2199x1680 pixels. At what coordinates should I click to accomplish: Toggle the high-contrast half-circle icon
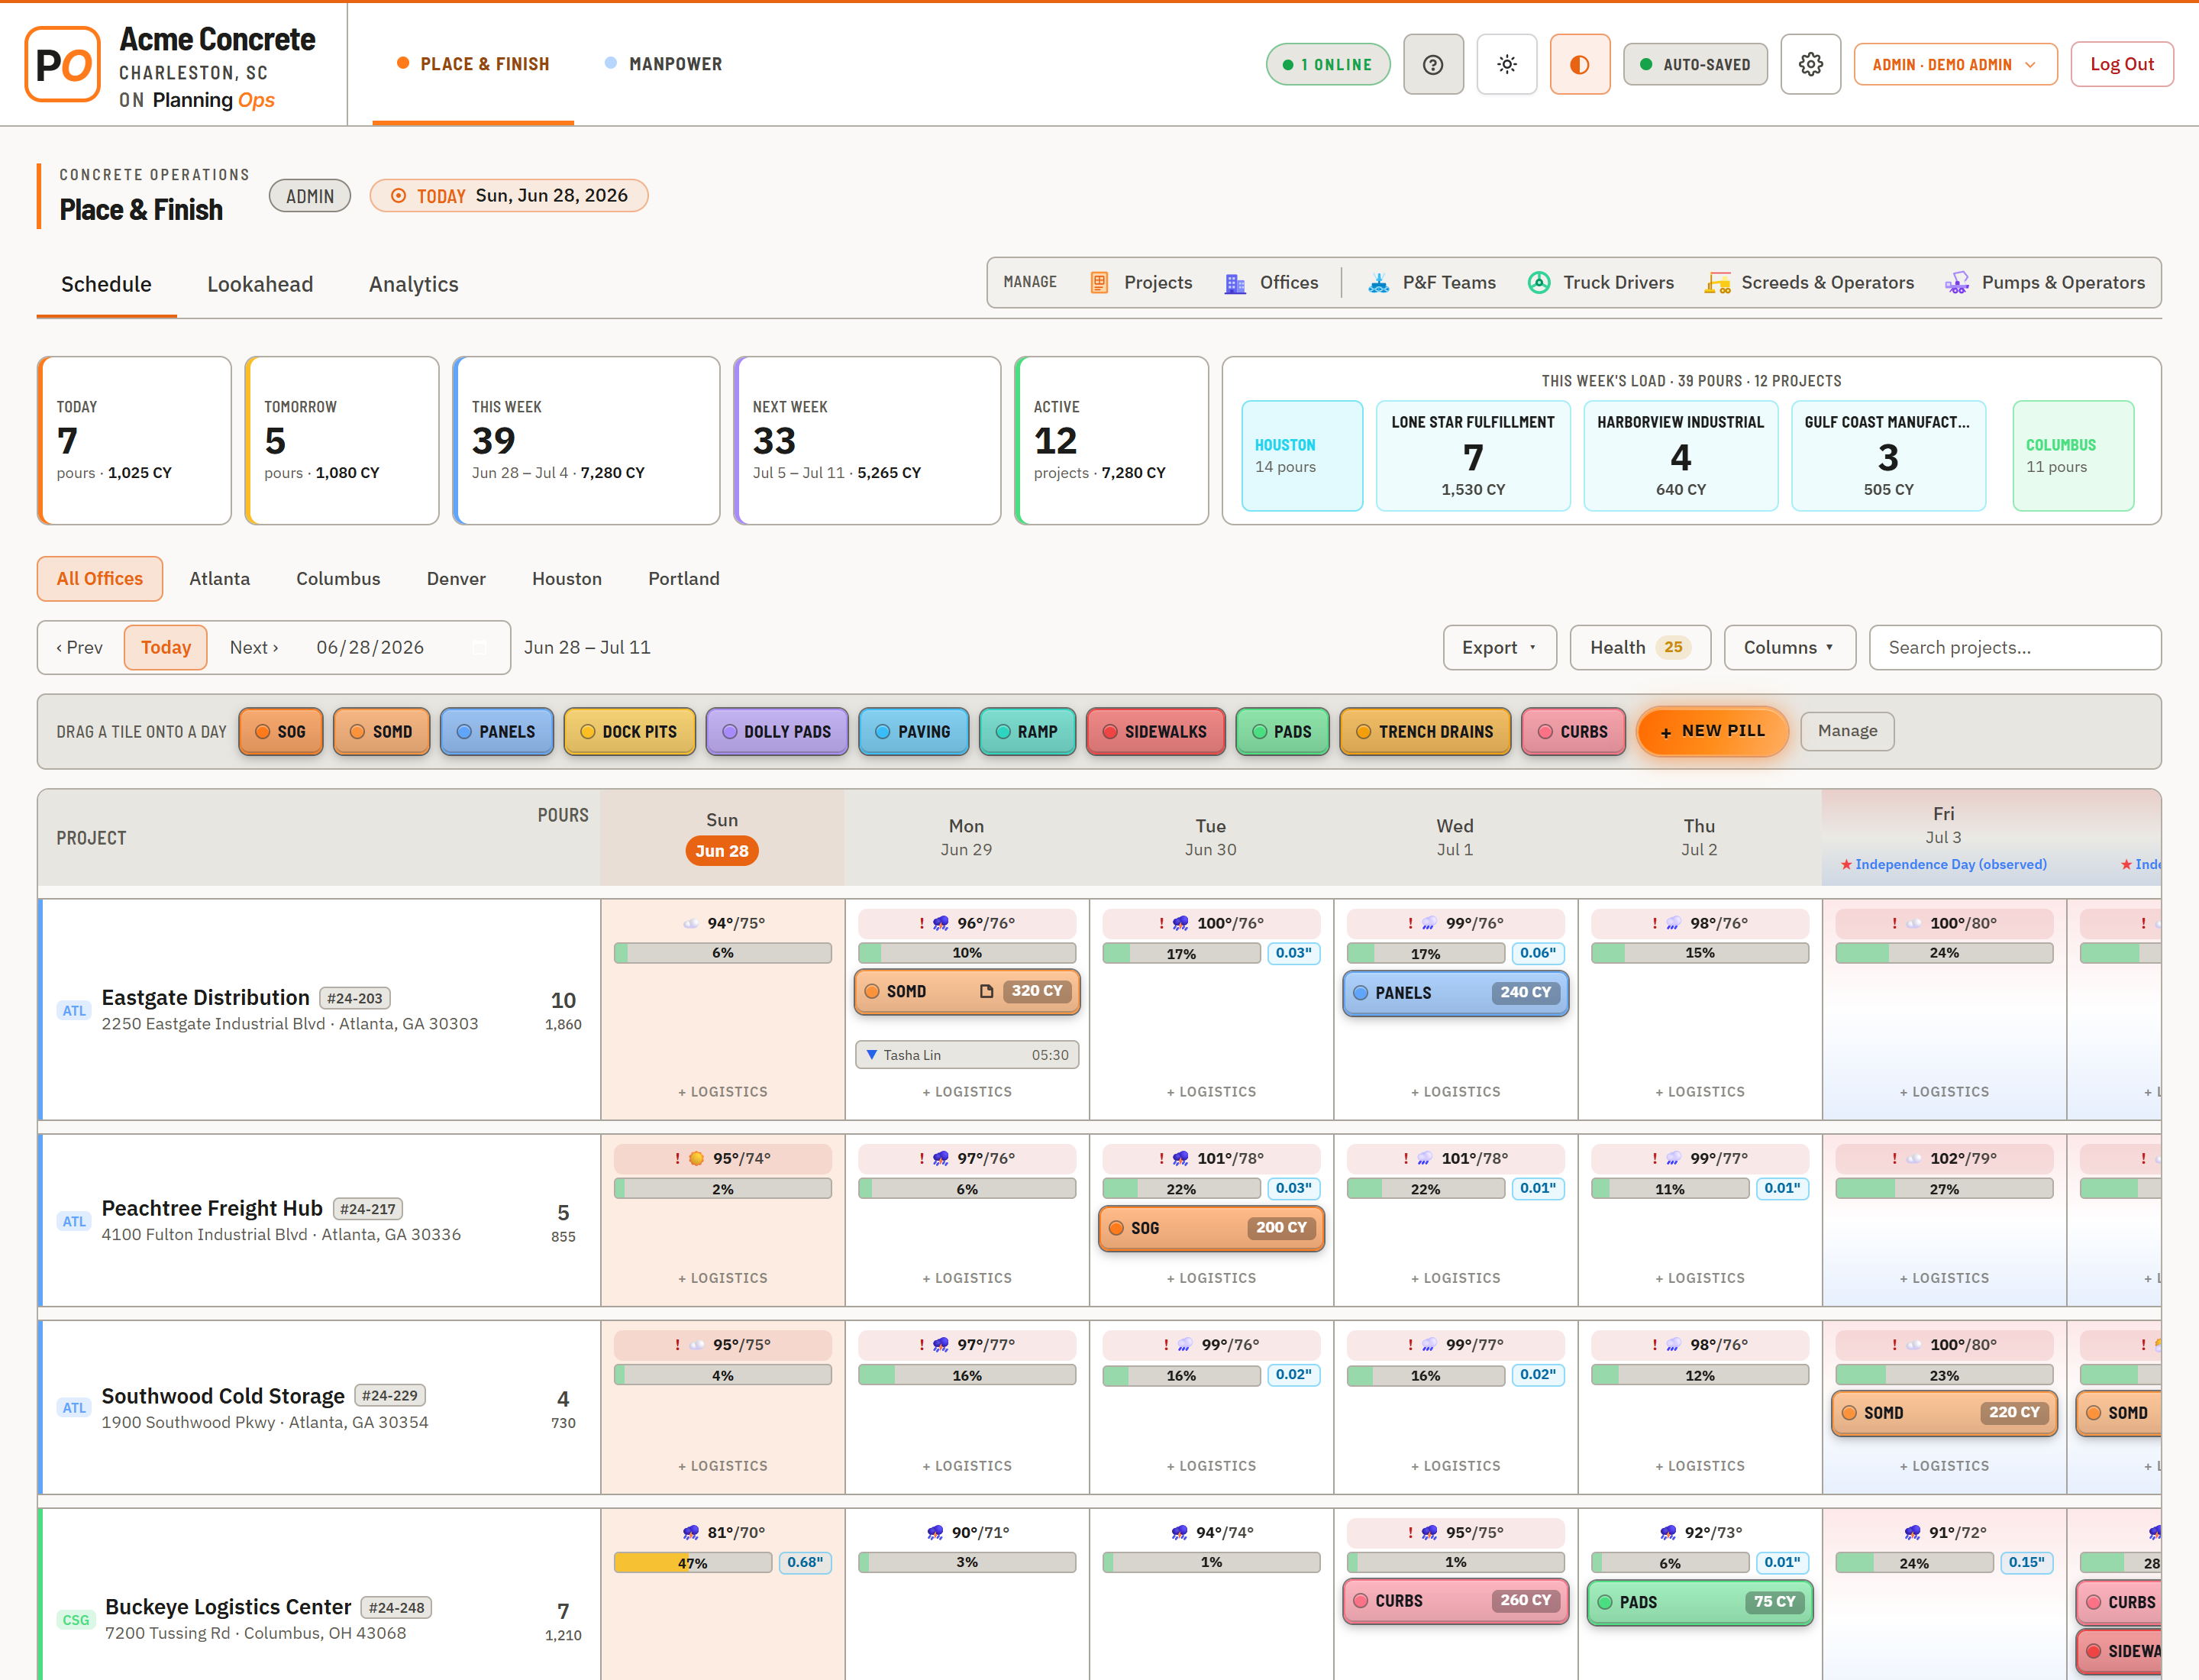(1579, 64)
